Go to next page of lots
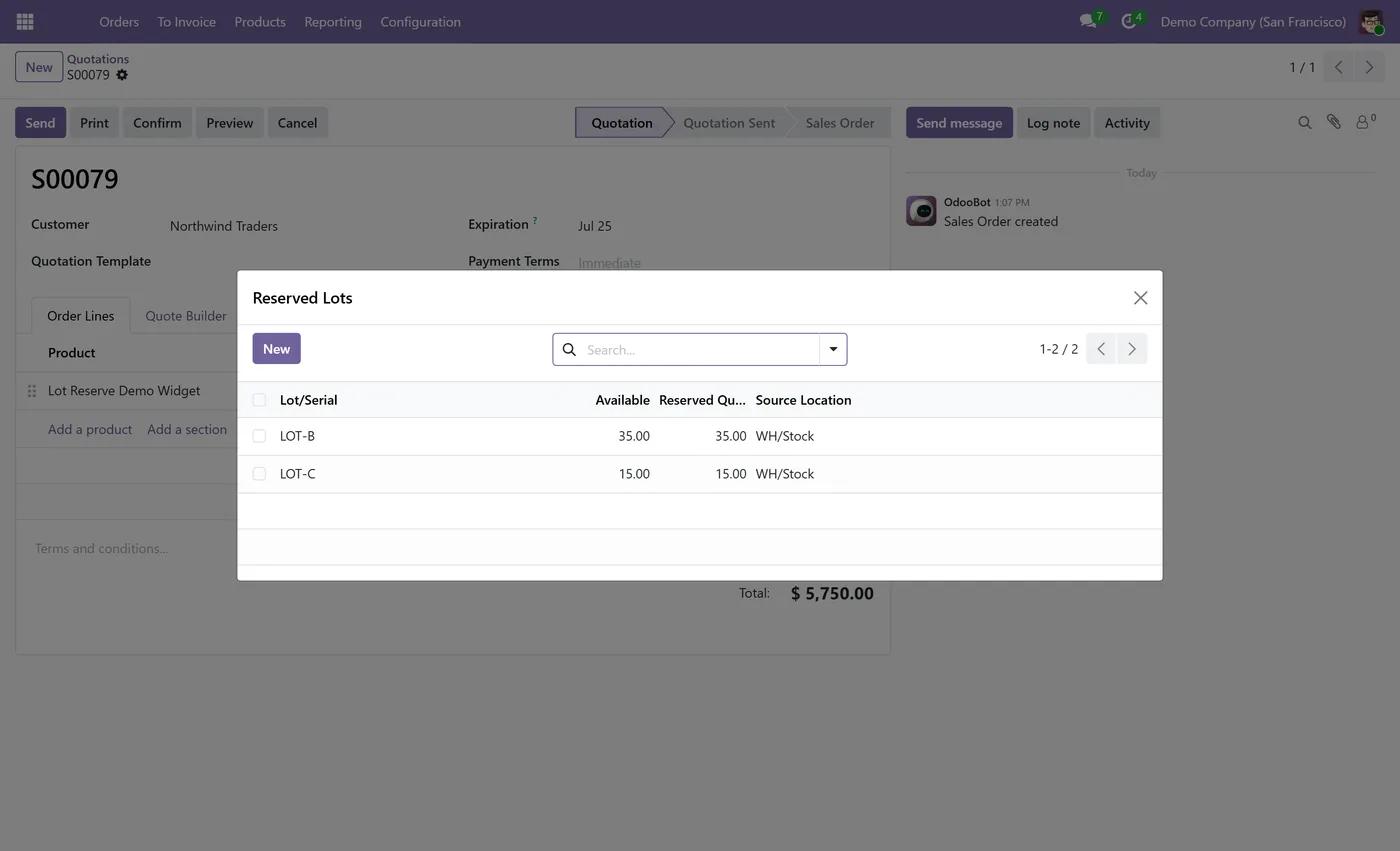This screenshot has width=1400, height=851. coord(1132,349)
